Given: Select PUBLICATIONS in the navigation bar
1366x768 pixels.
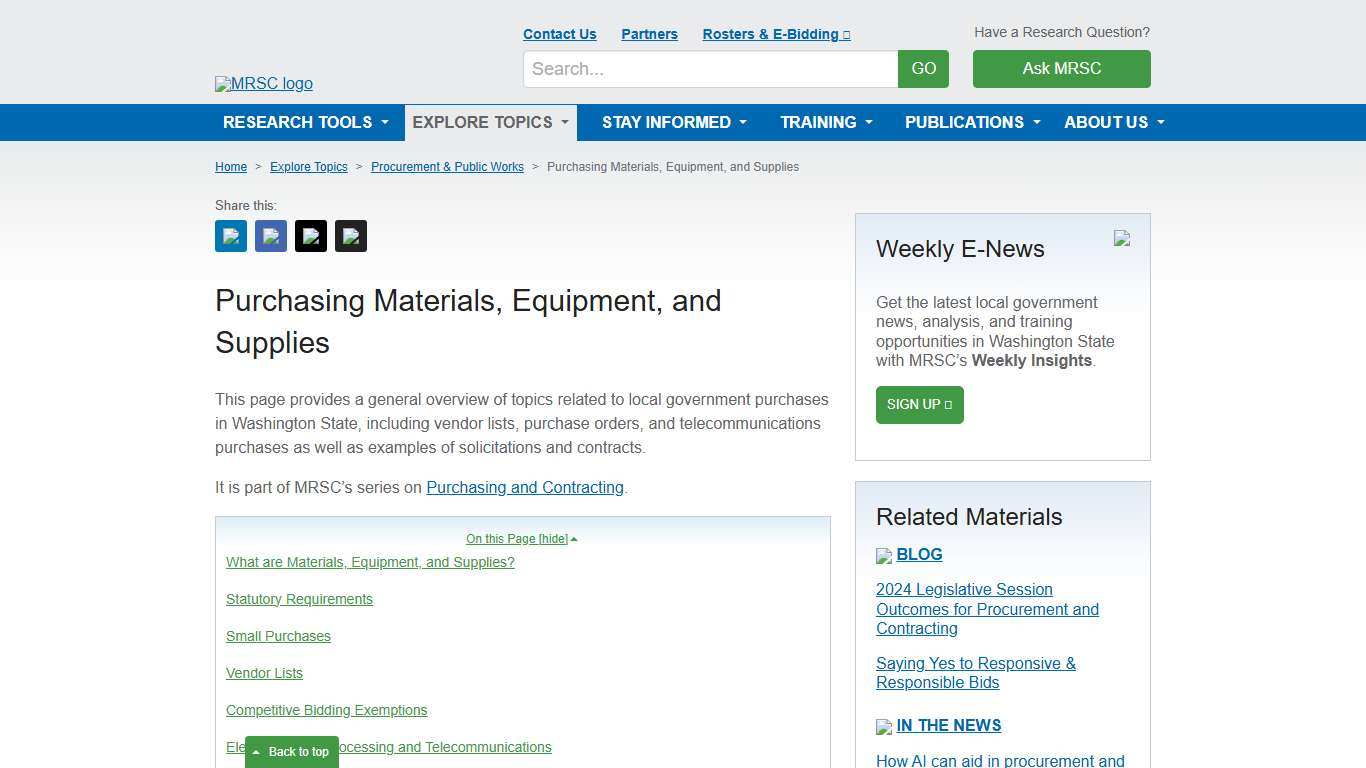Looking at the screenshot, I should [971, 122].
